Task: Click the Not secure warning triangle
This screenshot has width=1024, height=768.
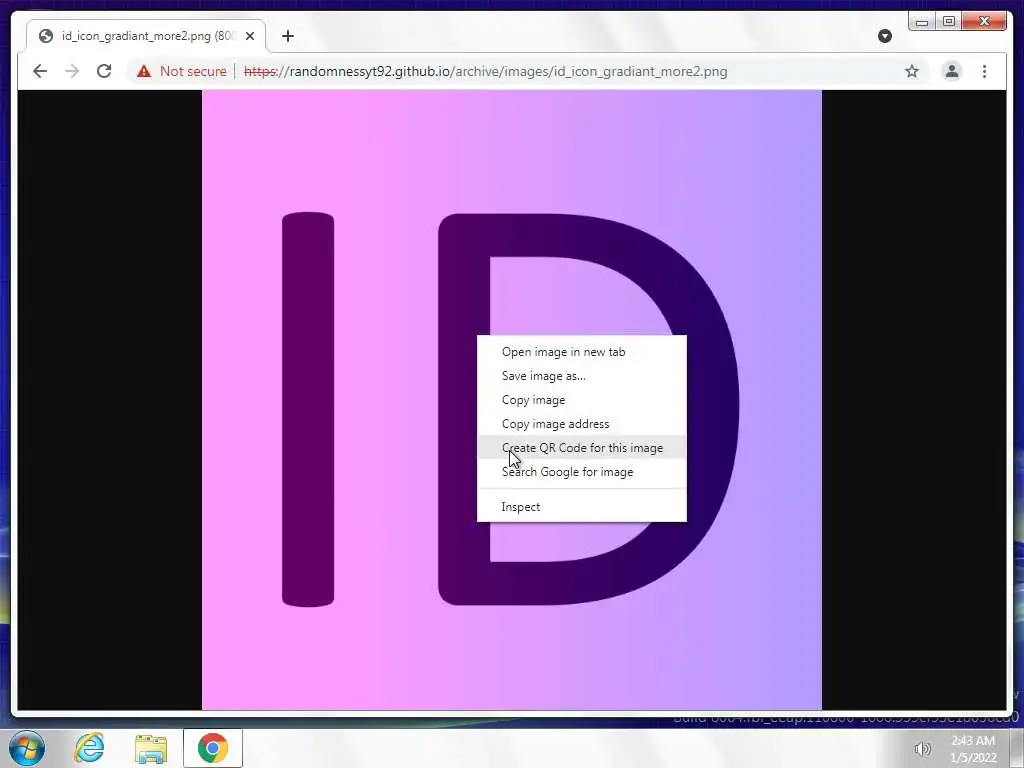Action: 144,71
